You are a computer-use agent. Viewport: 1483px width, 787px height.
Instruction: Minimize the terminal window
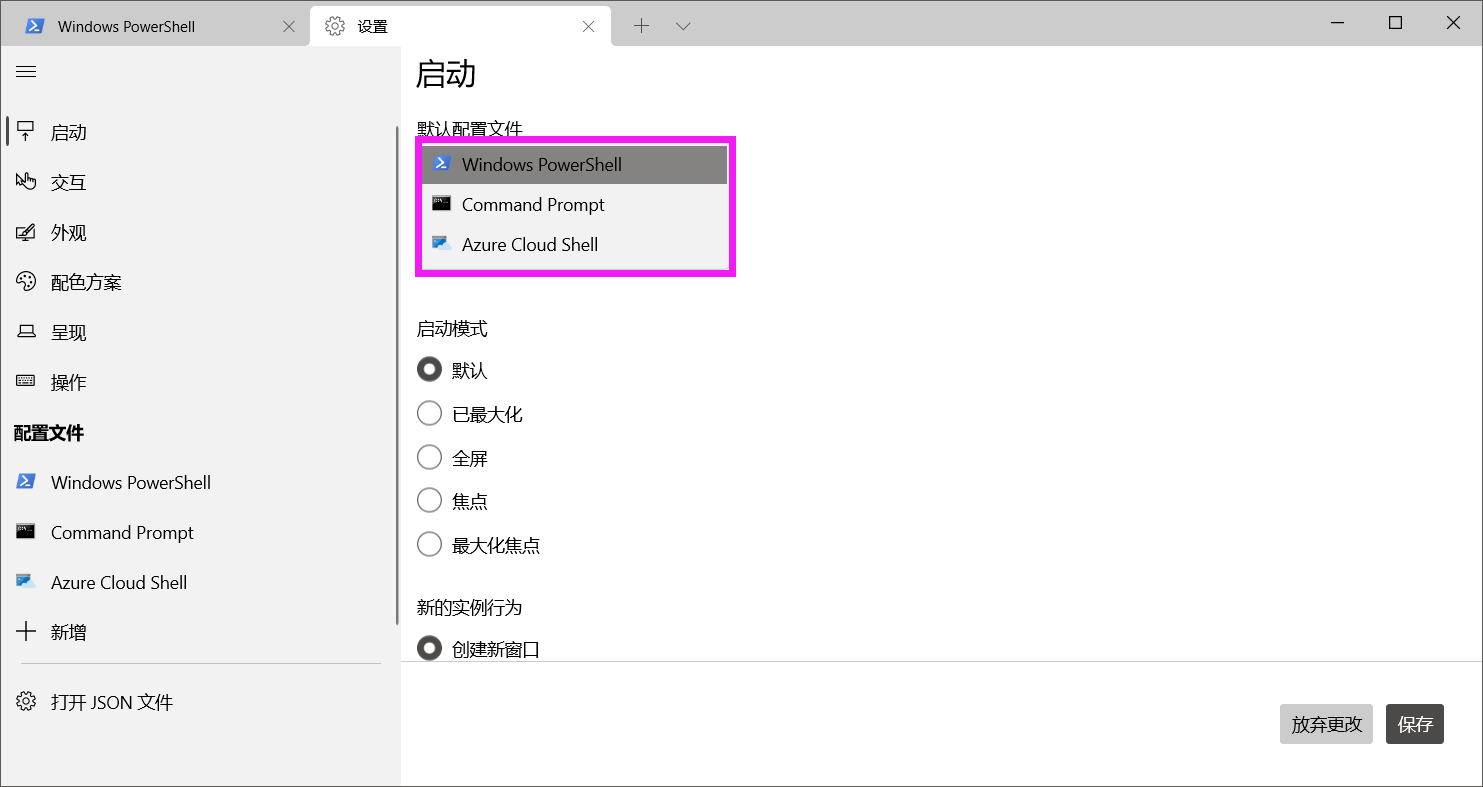point(1336,23)
